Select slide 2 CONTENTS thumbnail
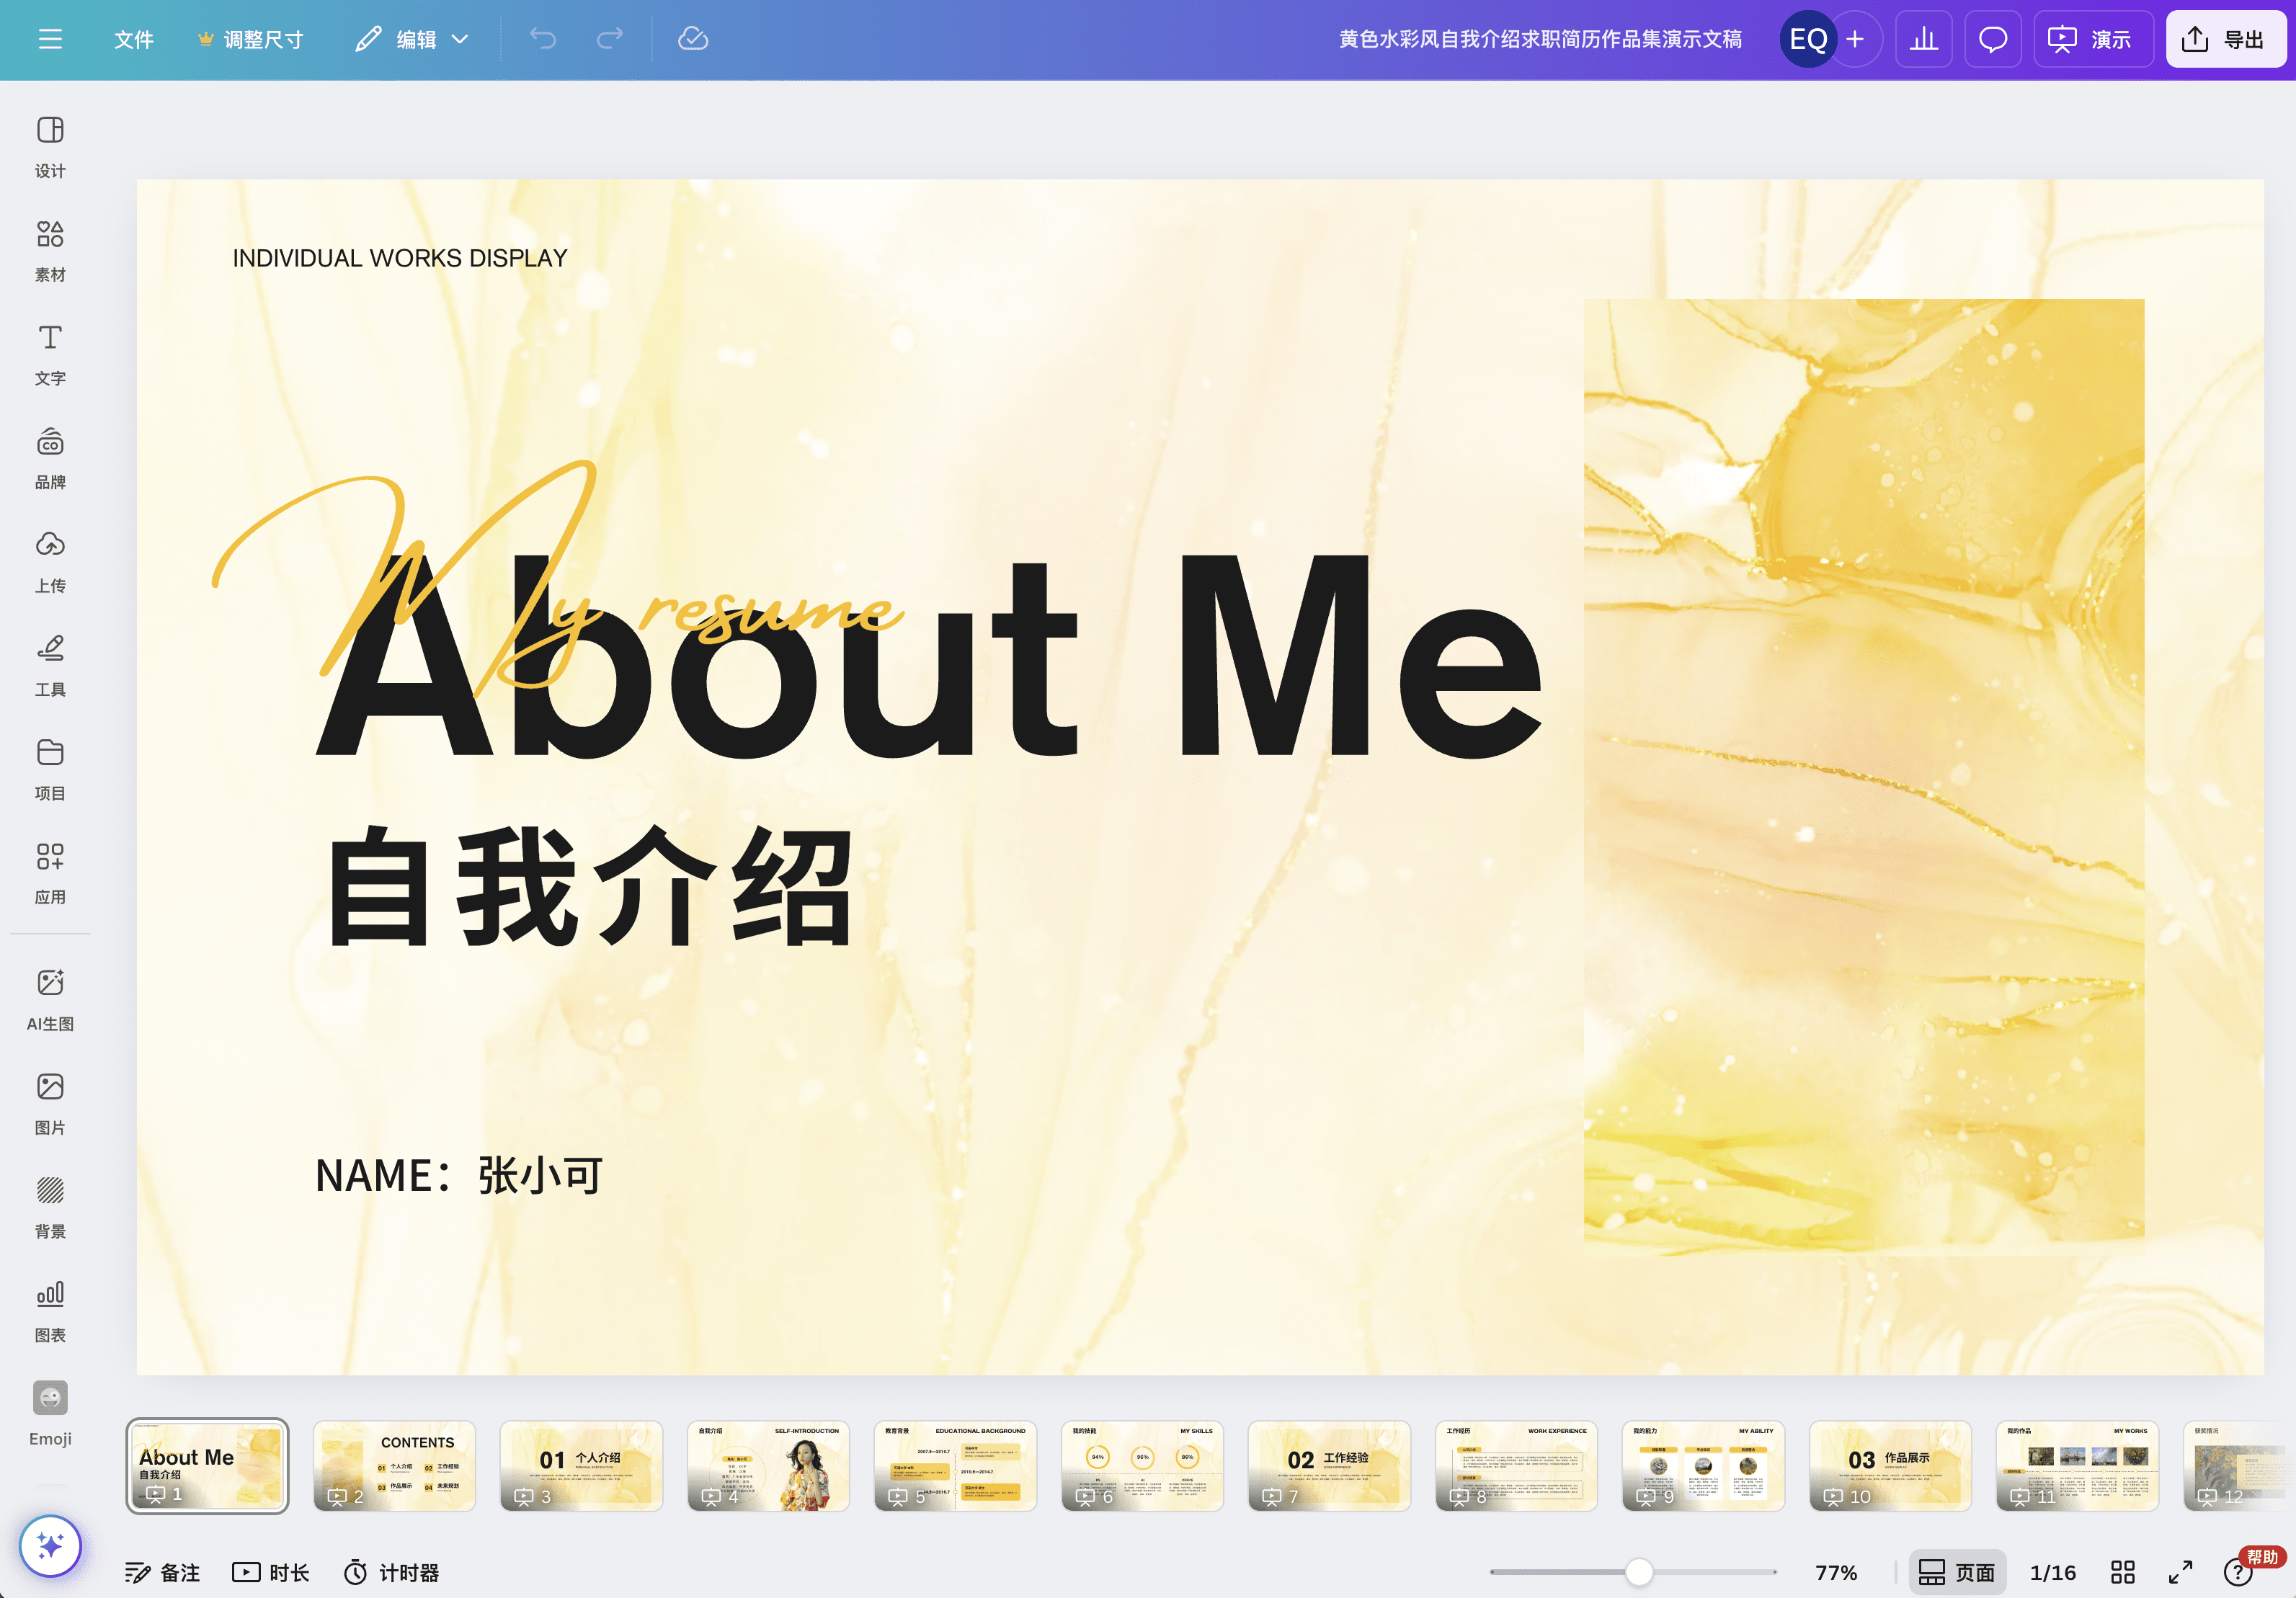The width and height of the screenshot is (2296, 1598). (394, 1466)
